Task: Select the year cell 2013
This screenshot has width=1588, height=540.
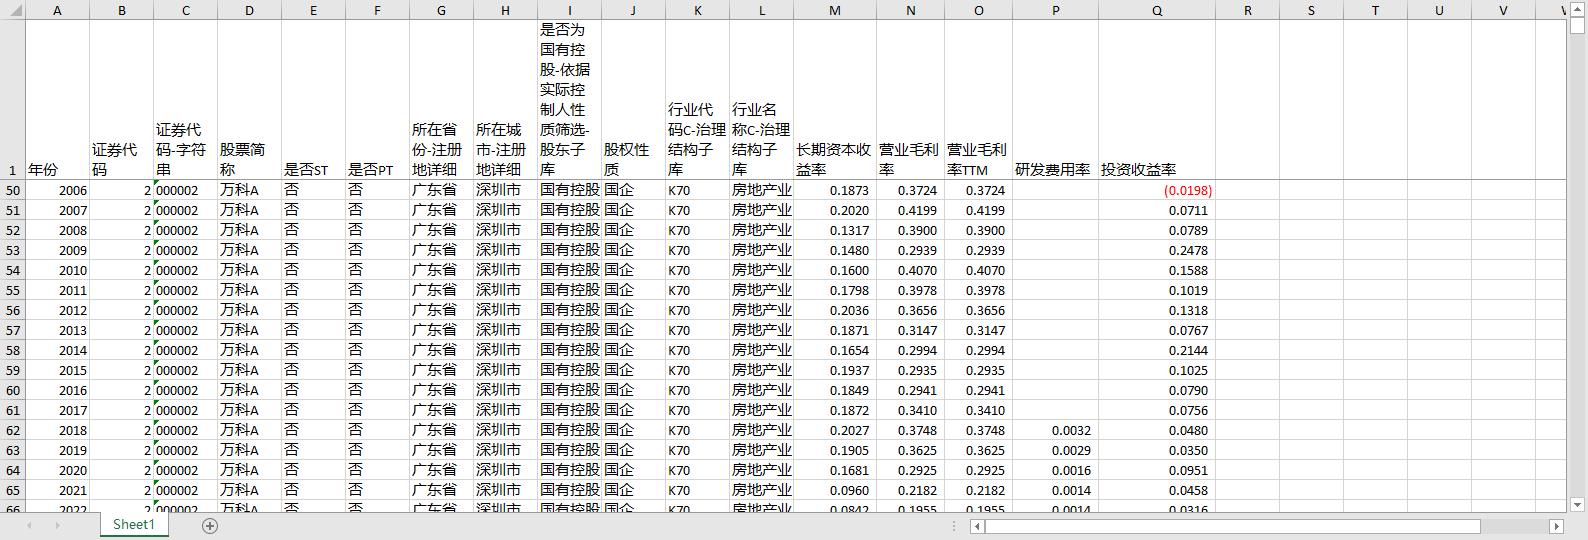Action: (57, 330)
